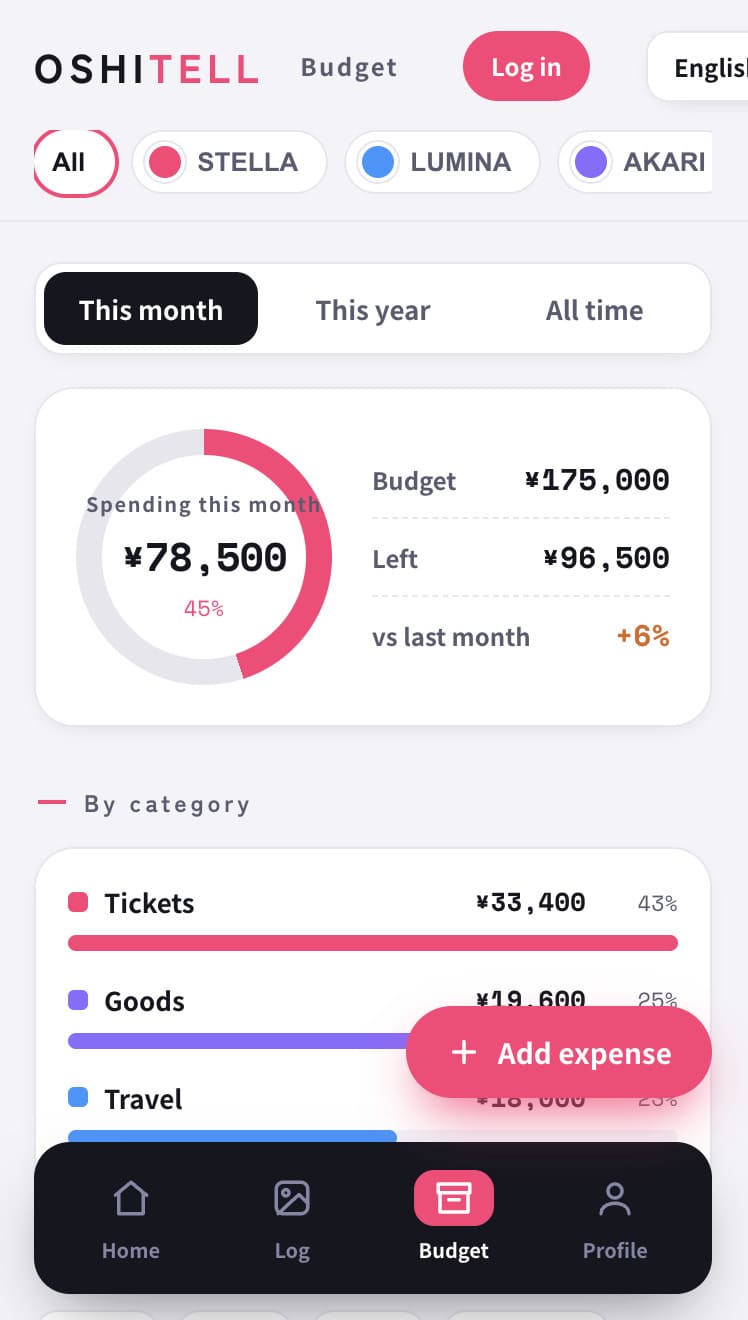Select the All filter chip
Image resolution: width=748 pixels, height=1320 pixels.
76,162
